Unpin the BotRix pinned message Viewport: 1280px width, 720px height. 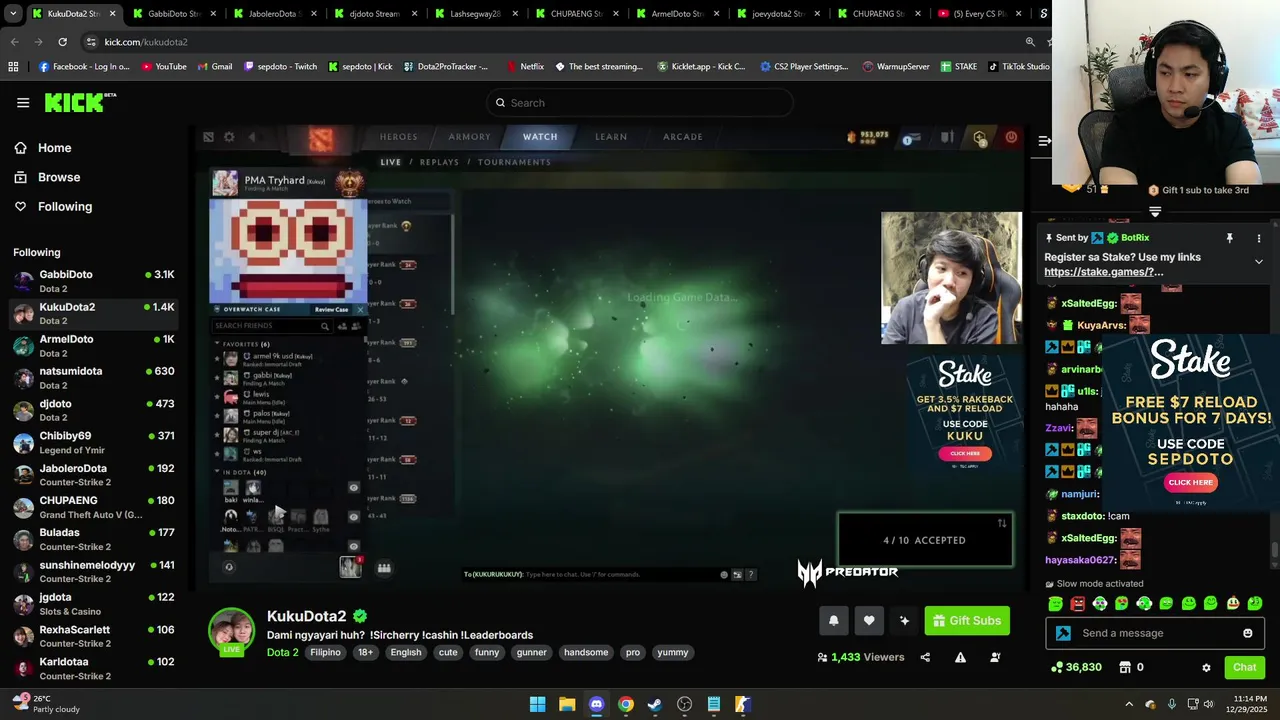point(1230,238)
